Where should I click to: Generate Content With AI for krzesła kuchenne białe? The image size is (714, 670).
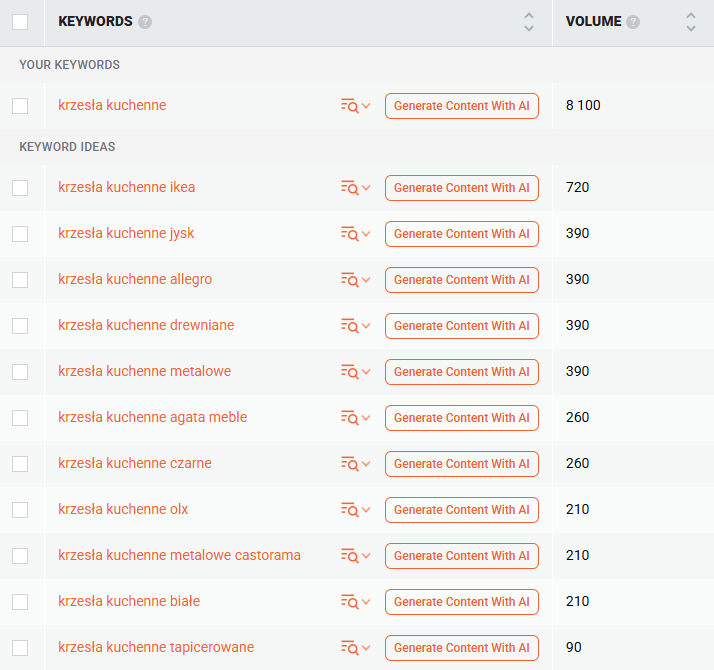(462, 602)
